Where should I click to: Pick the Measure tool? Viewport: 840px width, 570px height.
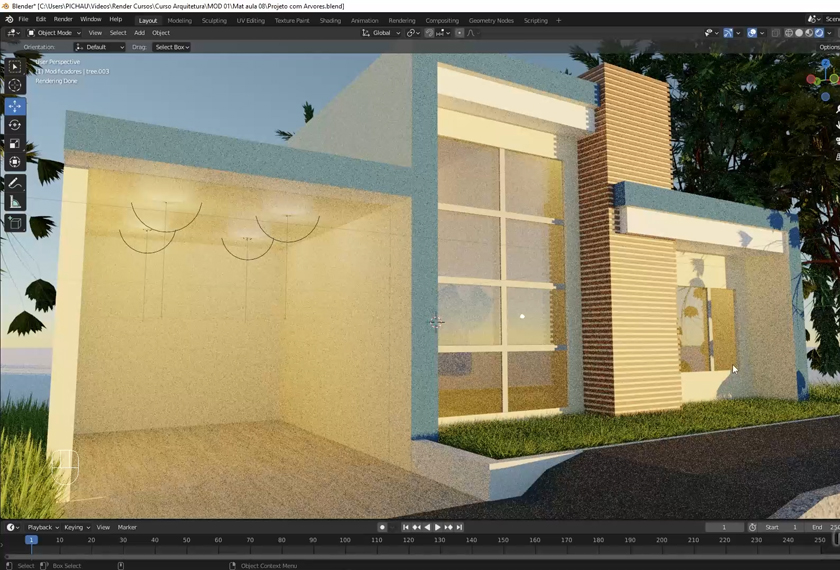click(x=15, y=203)
